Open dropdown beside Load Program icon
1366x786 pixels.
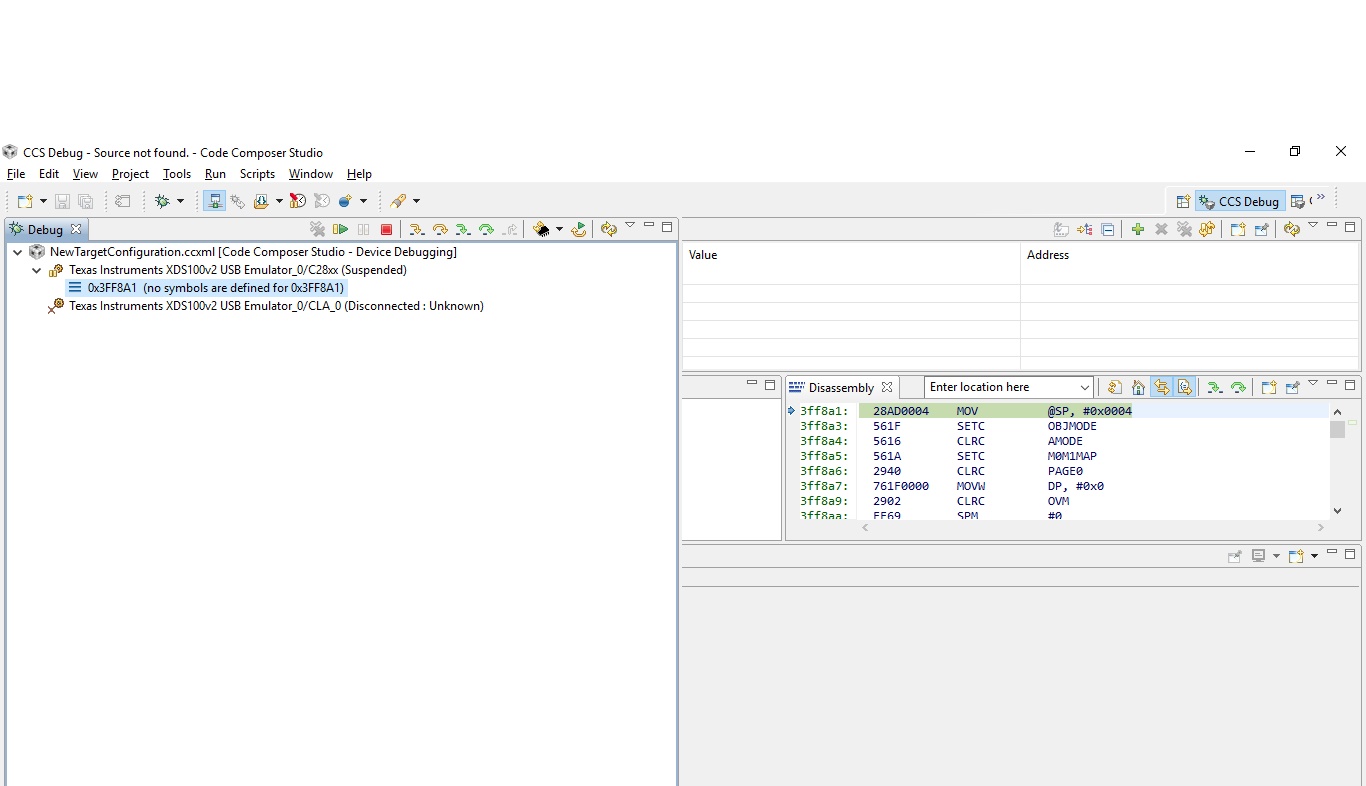278,201
